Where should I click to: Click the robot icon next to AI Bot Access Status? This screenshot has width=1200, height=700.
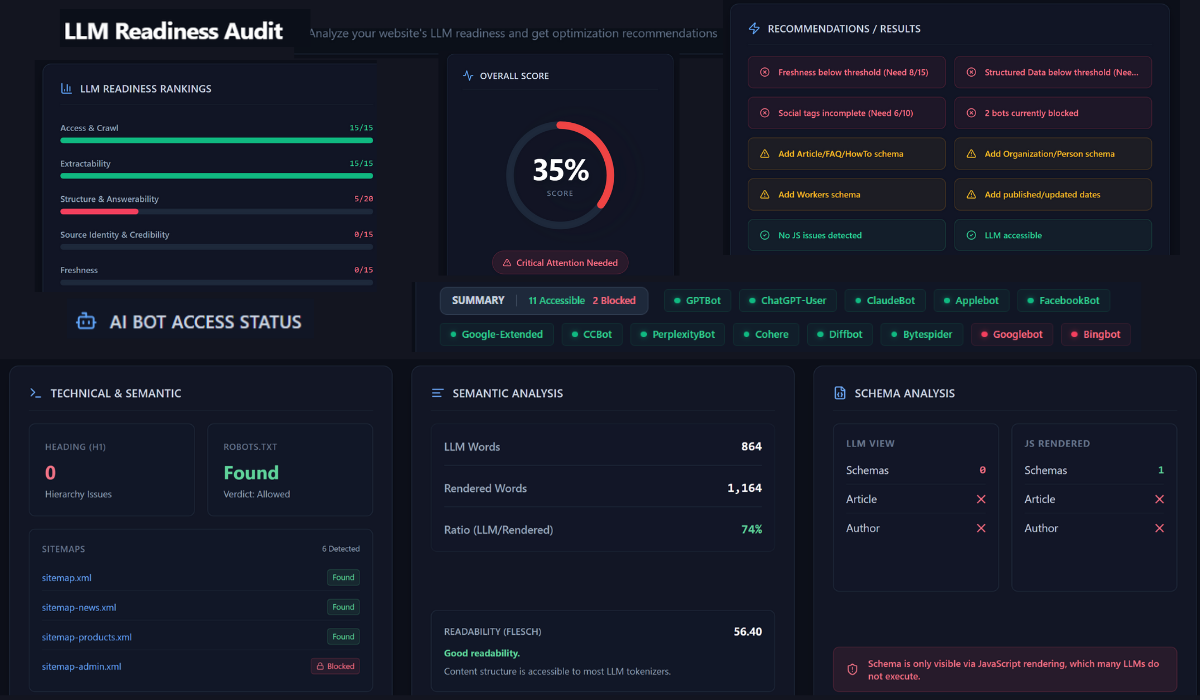click(86, 322)
